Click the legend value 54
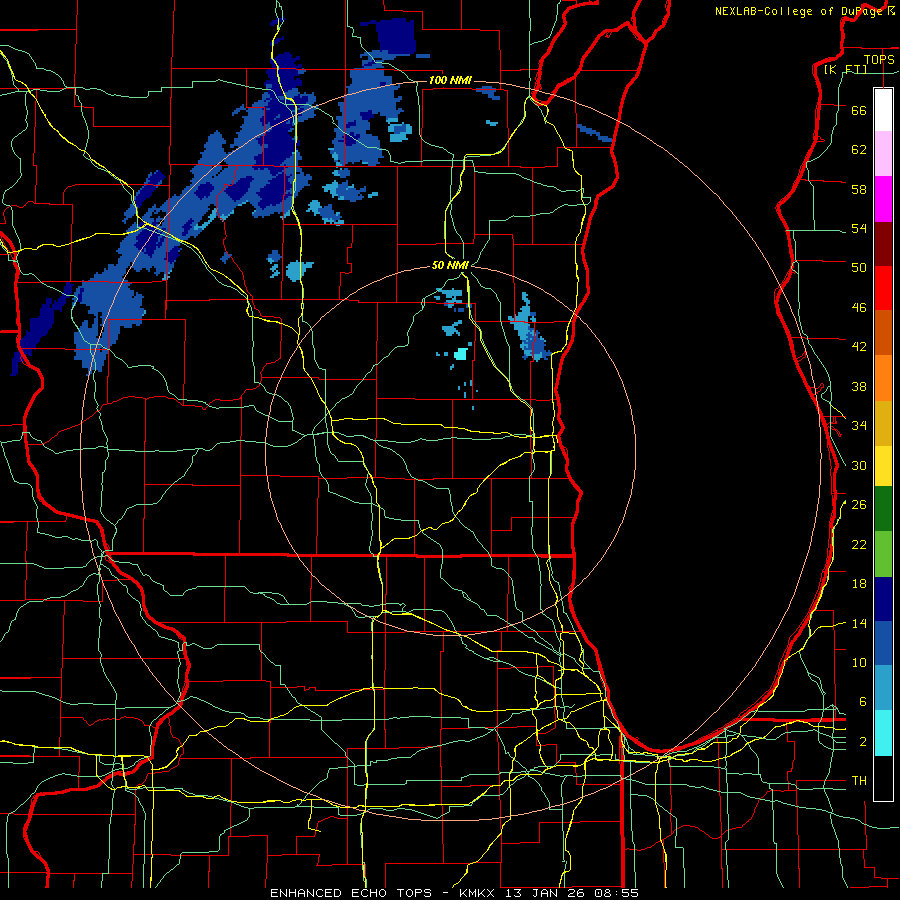900x900 pixels. (859, 228)
